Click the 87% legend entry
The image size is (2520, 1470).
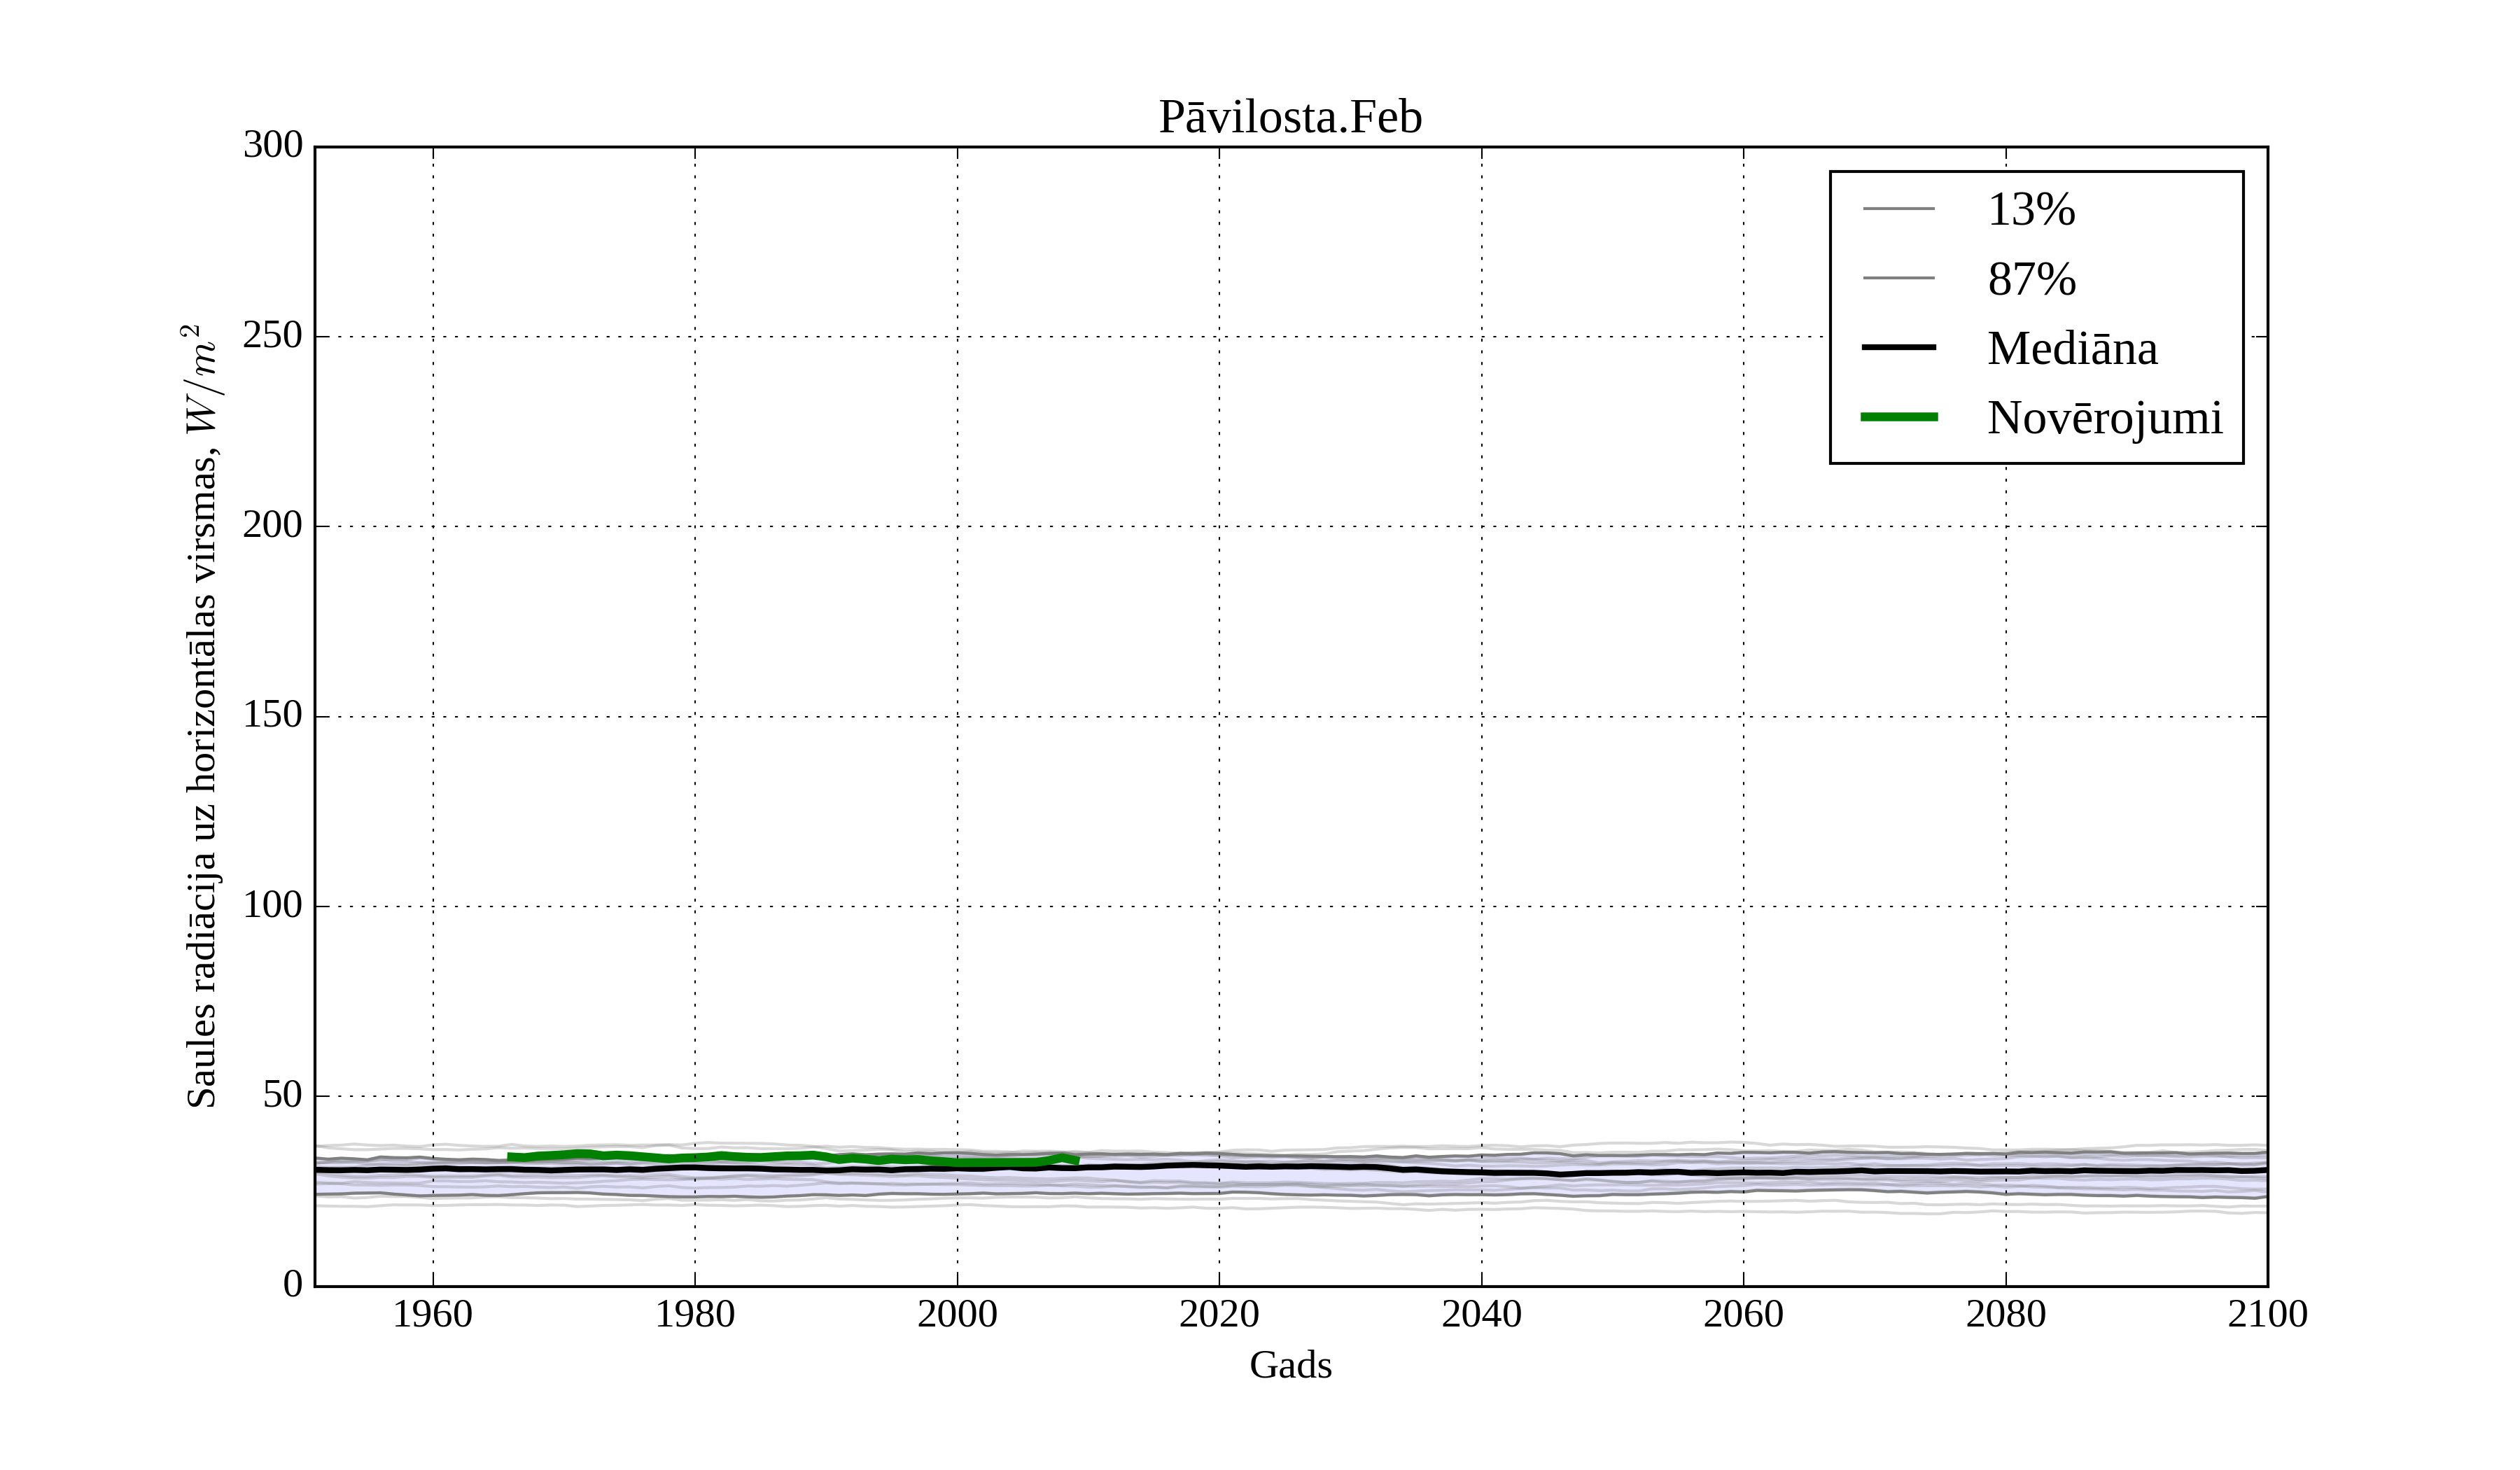pos(2031,279)
